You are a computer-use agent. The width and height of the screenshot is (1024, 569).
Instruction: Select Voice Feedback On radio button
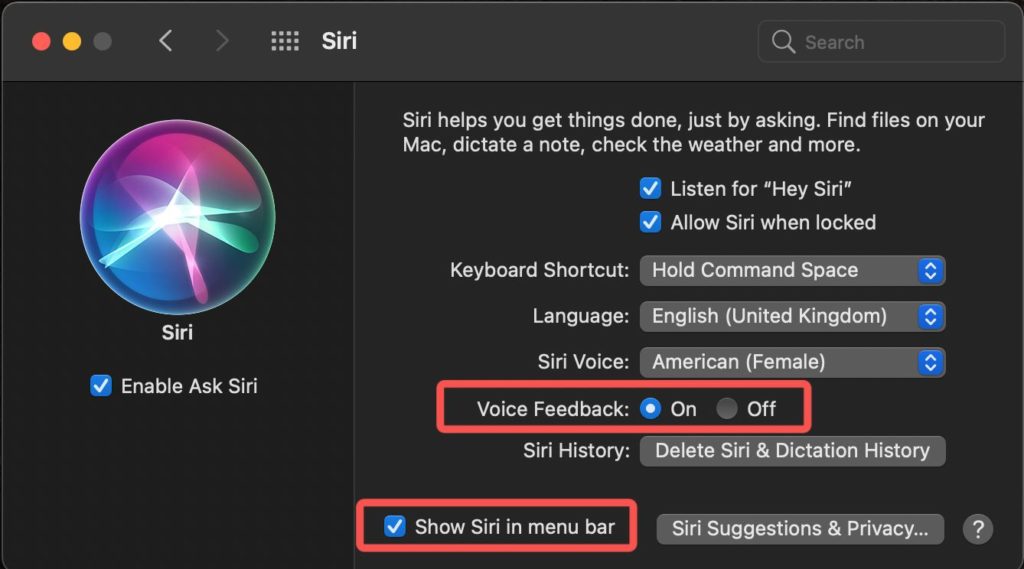tap(650, 409)
